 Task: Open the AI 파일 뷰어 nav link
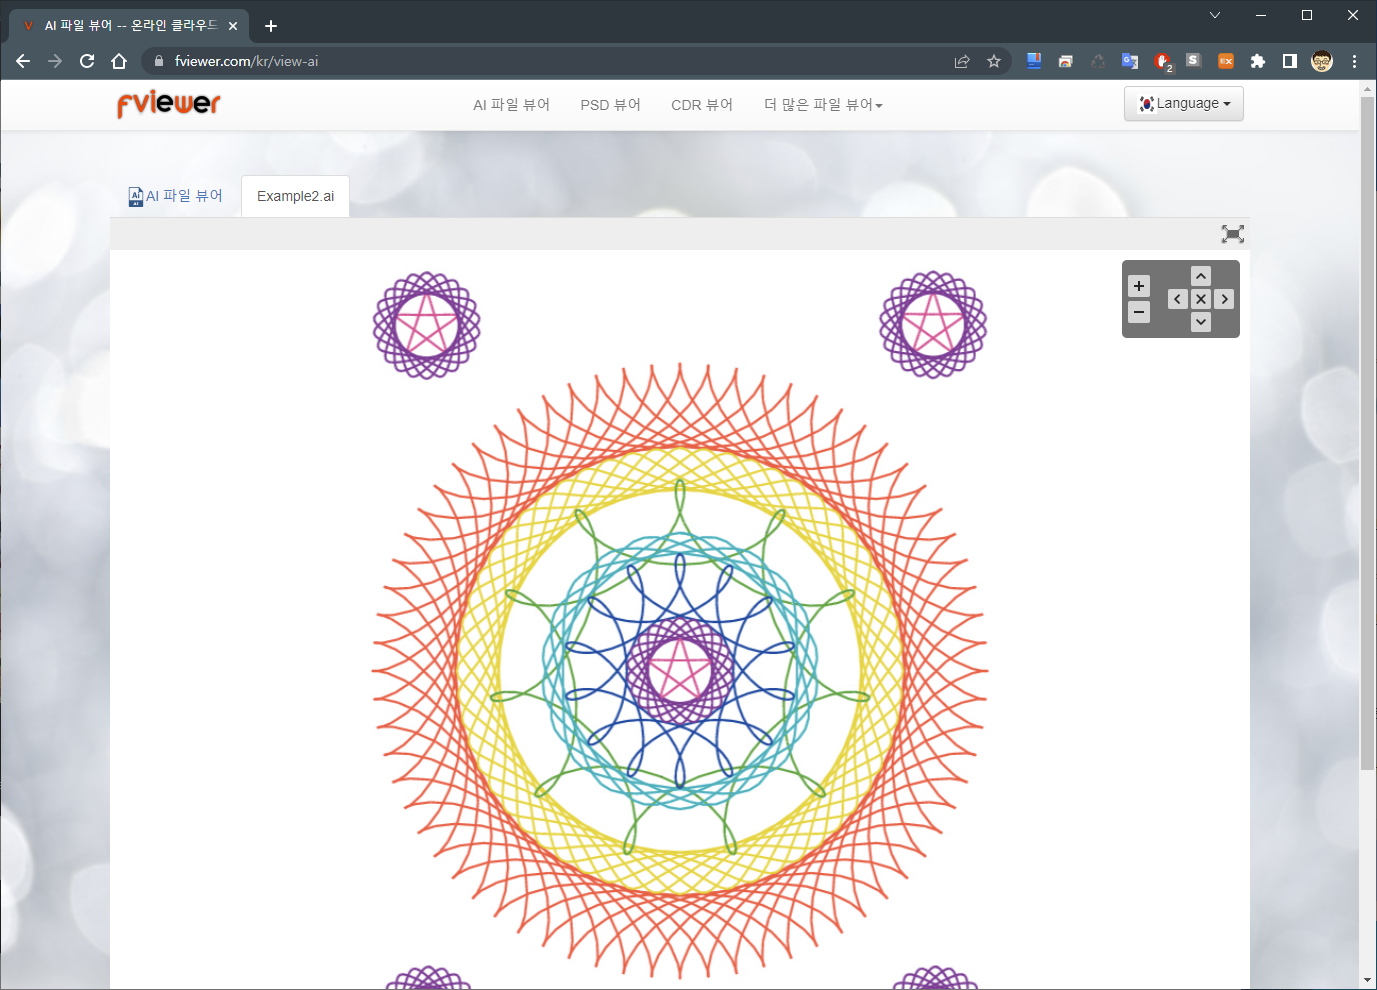point(511,105)
